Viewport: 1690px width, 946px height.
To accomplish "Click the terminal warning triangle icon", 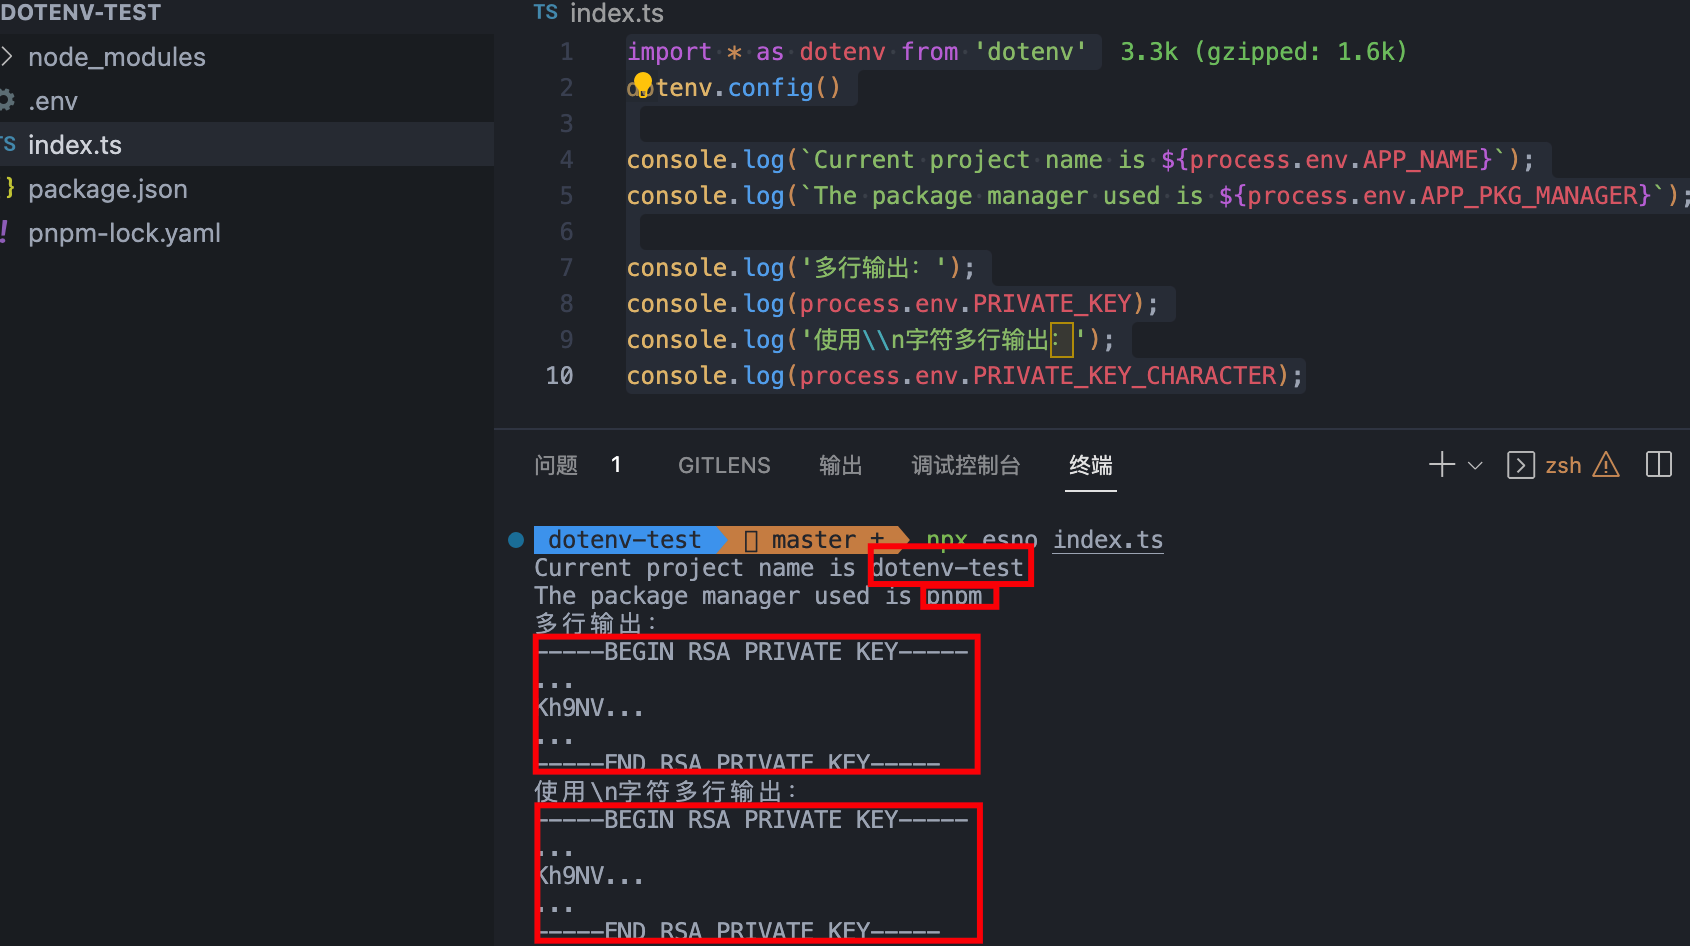I will [x=1606, y=464].
